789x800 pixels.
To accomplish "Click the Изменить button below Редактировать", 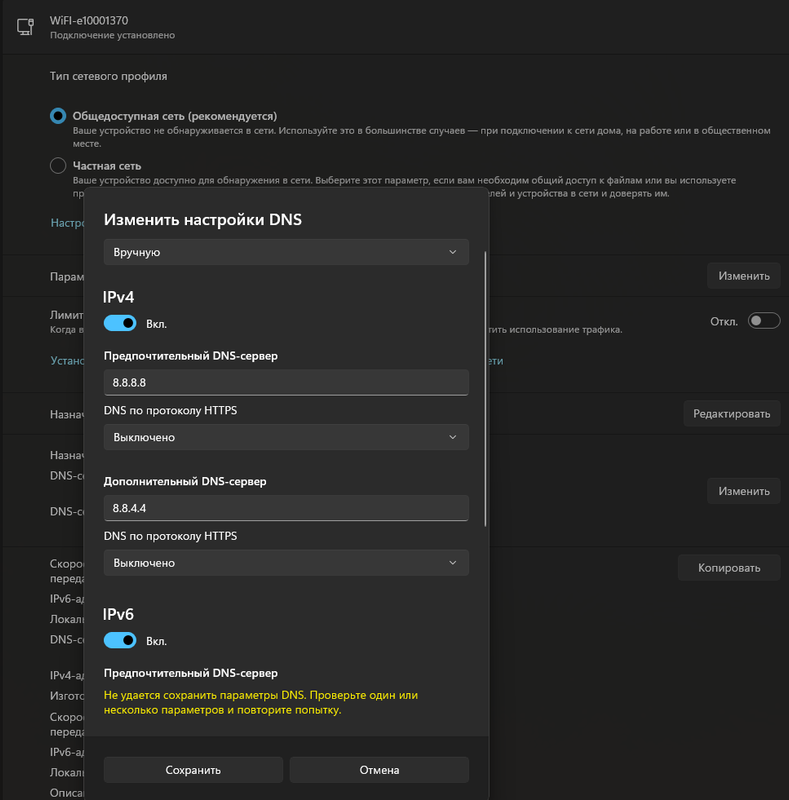I will coord(743,491).
